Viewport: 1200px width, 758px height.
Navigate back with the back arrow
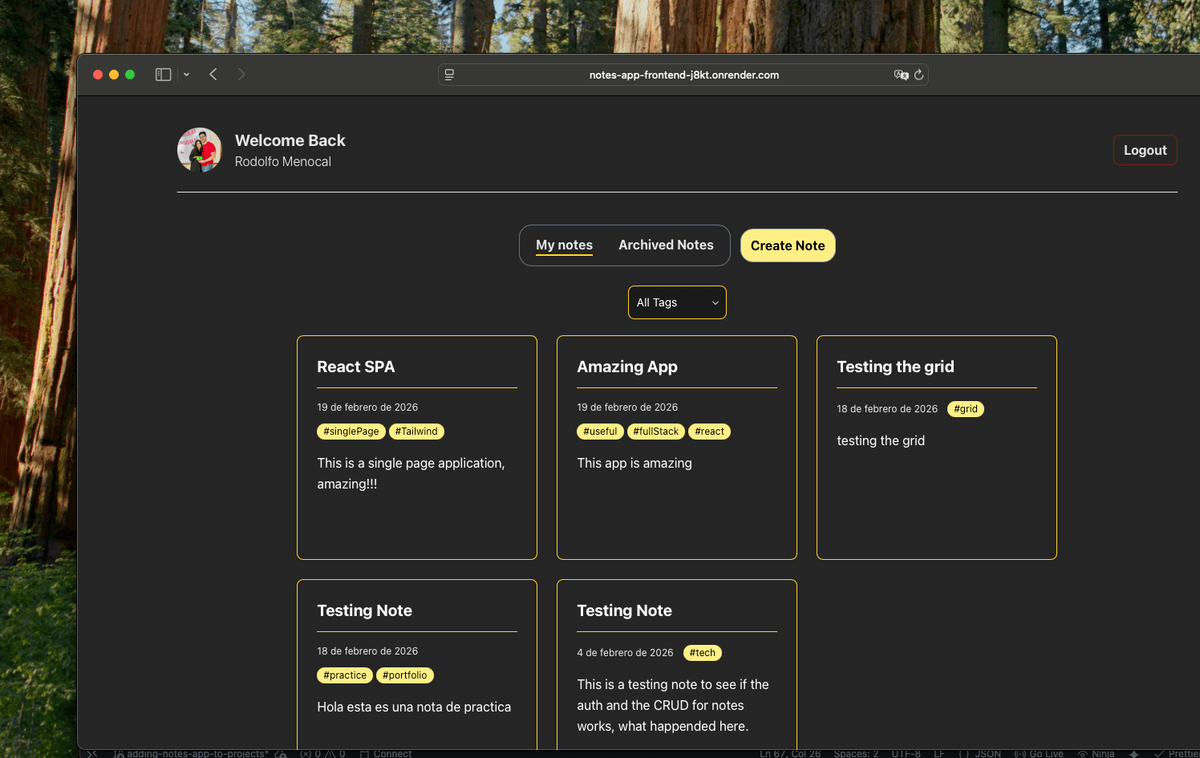(212, 74)
